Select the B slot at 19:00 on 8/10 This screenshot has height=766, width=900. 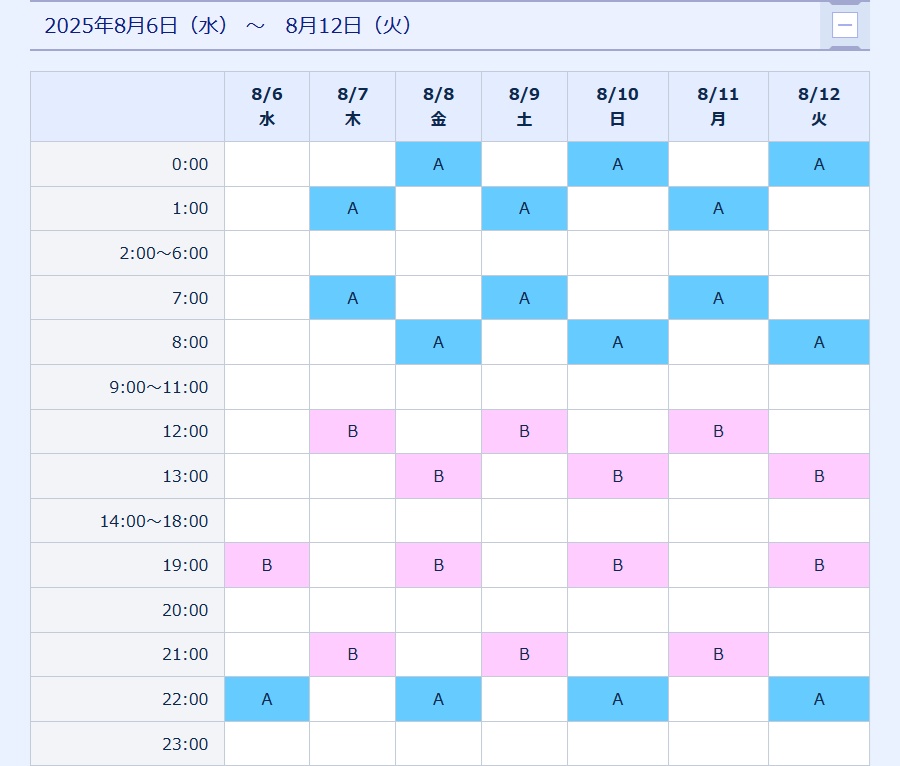(x=617, y=565)
